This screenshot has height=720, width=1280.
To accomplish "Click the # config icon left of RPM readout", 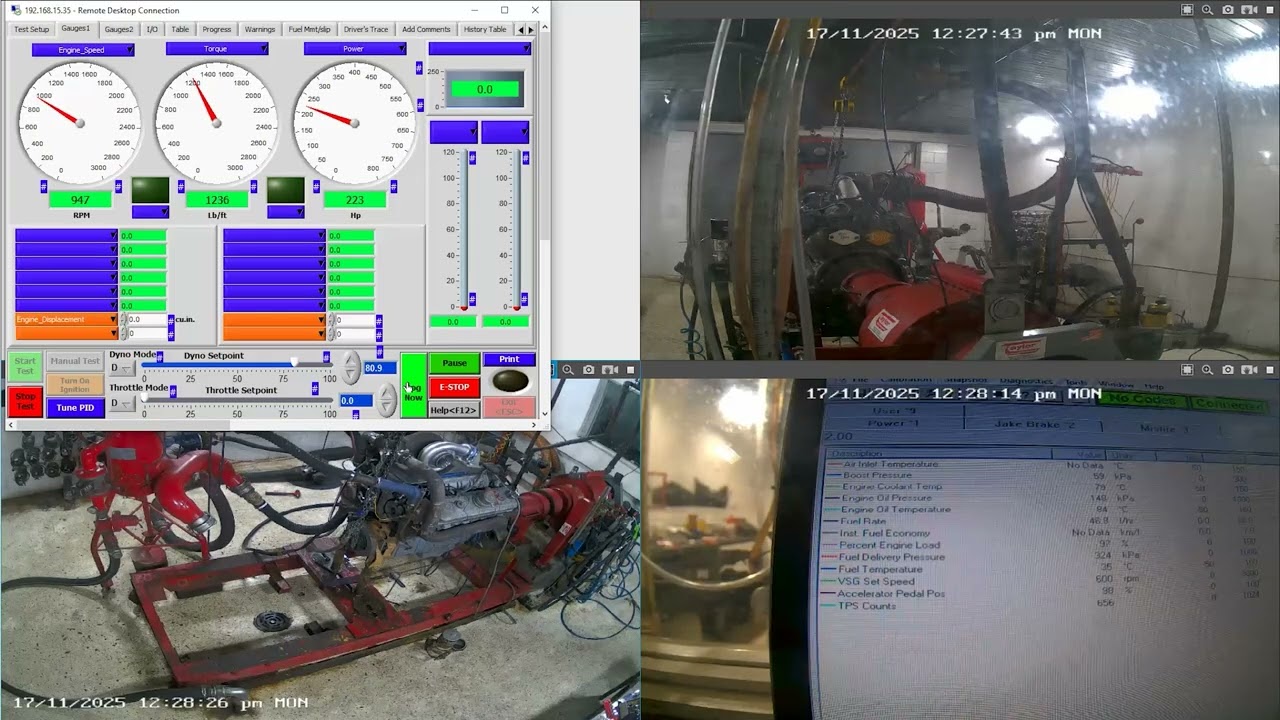I will (44, 186).
